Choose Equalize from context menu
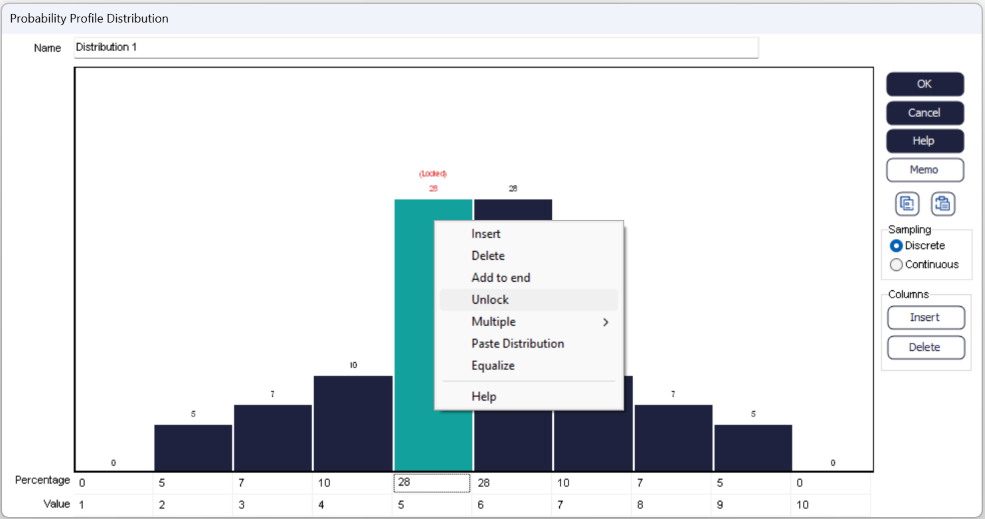 pos(493,366)
